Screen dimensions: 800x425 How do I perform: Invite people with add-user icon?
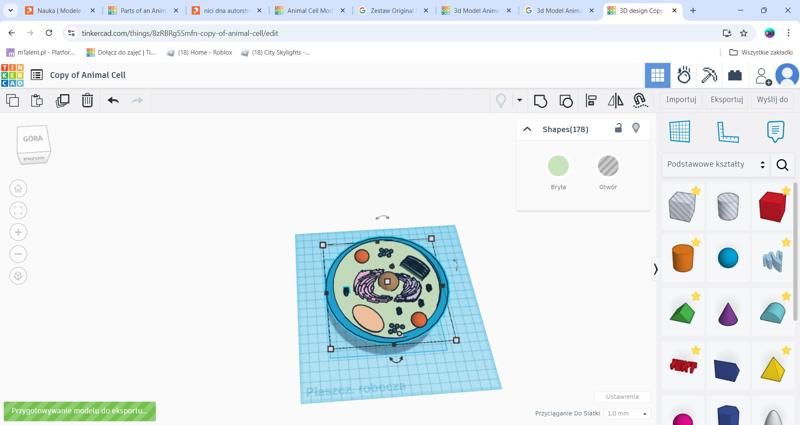pos(763,76)
